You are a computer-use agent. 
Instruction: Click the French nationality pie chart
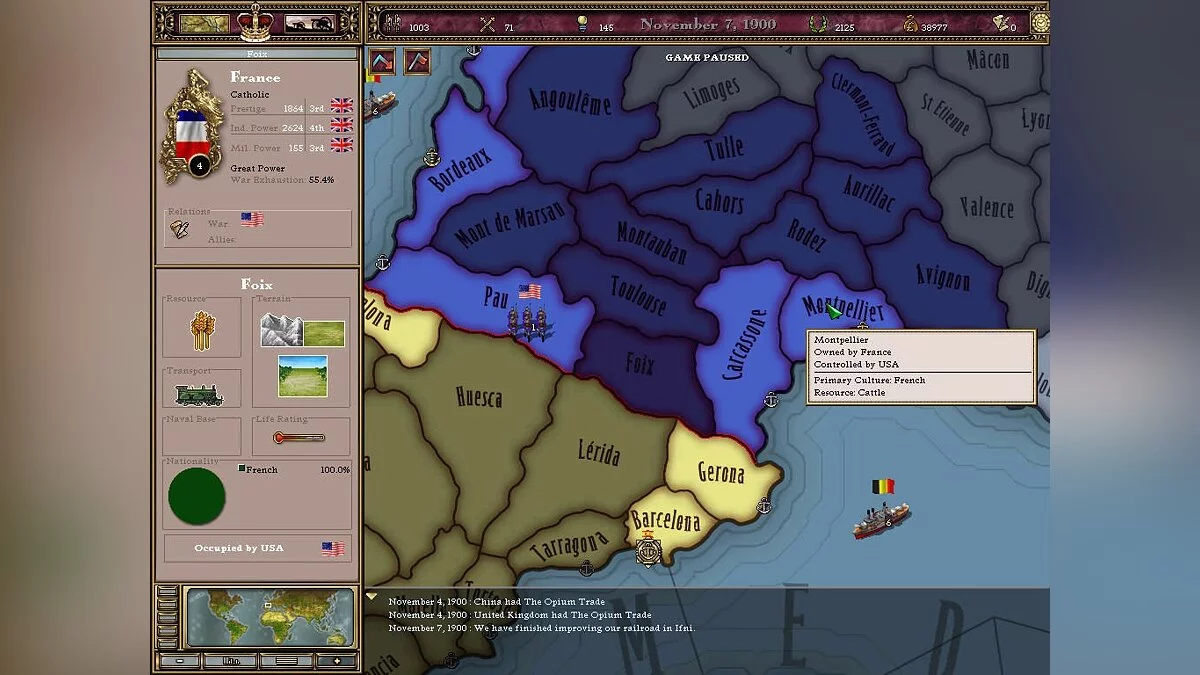tap(197, 496)
